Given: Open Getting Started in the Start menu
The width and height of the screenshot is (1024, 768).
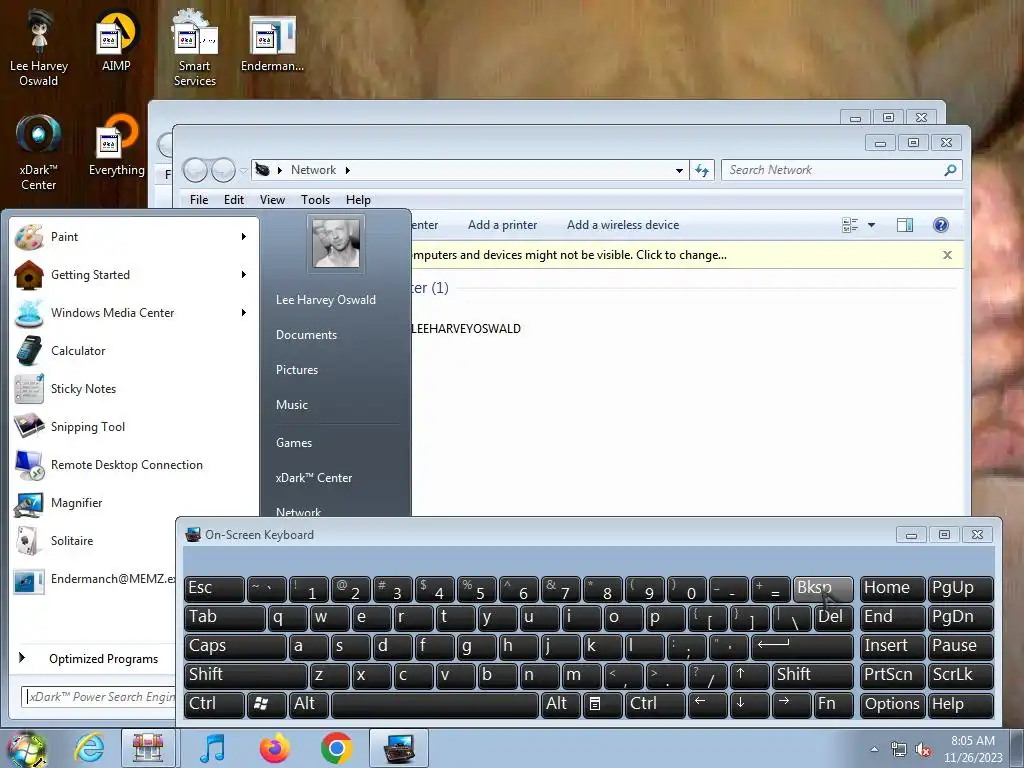Looking at the screenshot, I should [x=131, y=275].
